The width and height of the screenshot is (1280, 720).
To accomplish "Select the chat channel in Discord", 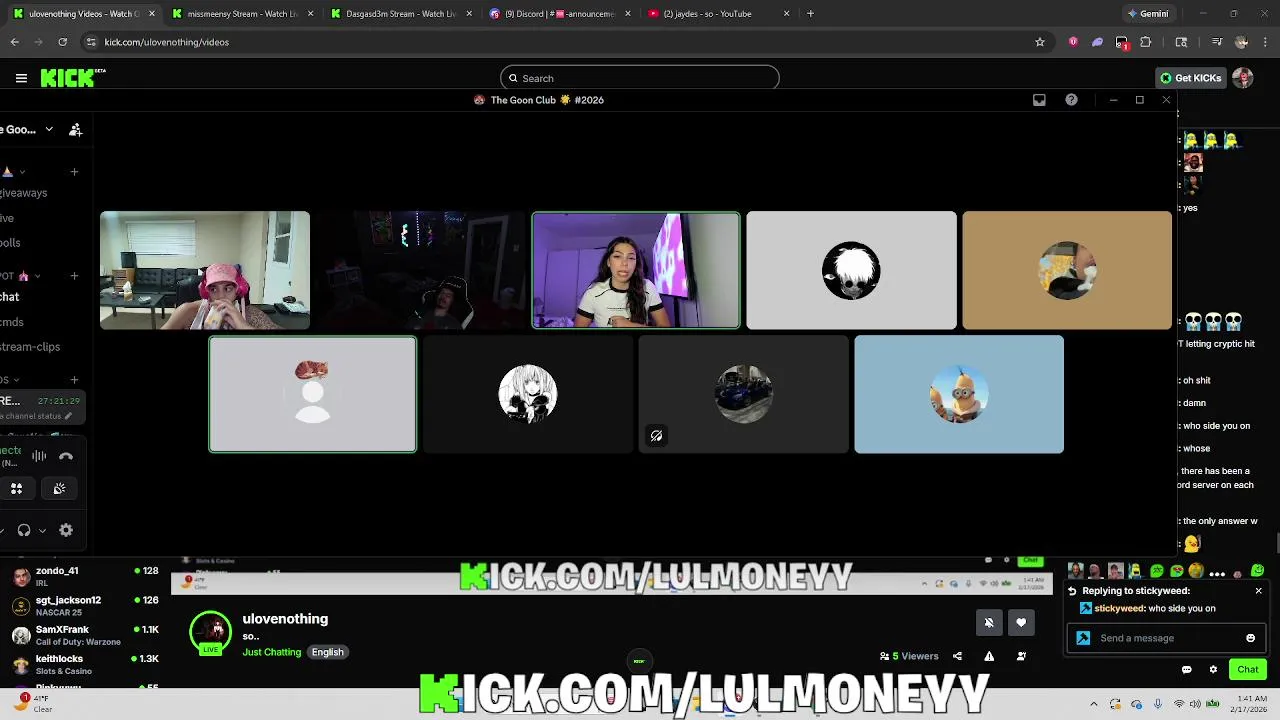I will coord(10,297).
